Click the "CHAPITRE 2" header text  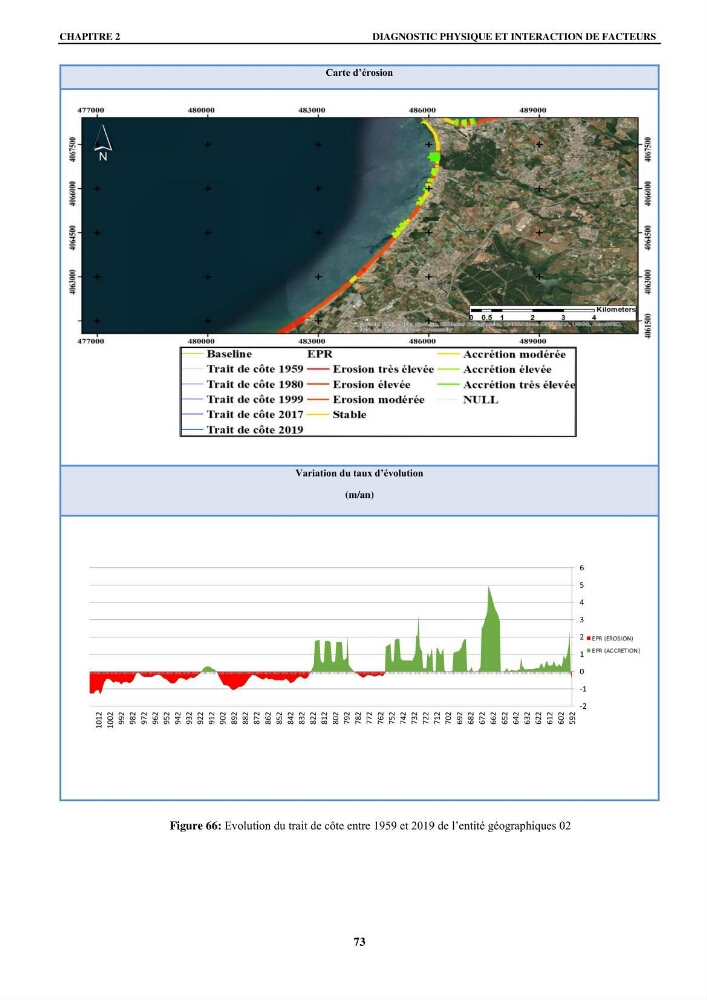pyautogui.click(x=90, y=36)
